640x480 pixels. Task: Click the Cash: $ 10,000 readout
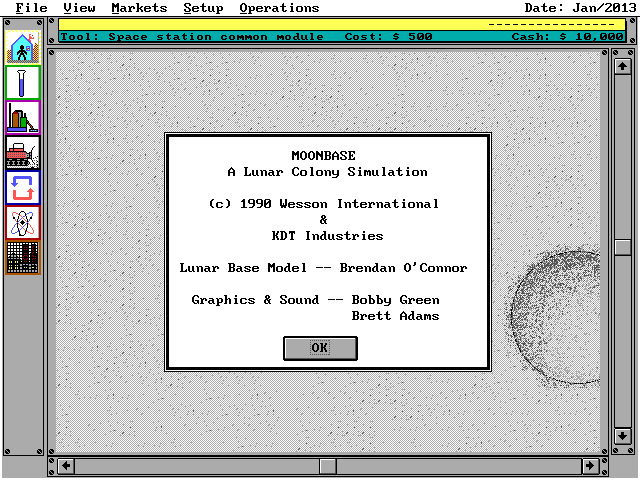coord(567,37)
